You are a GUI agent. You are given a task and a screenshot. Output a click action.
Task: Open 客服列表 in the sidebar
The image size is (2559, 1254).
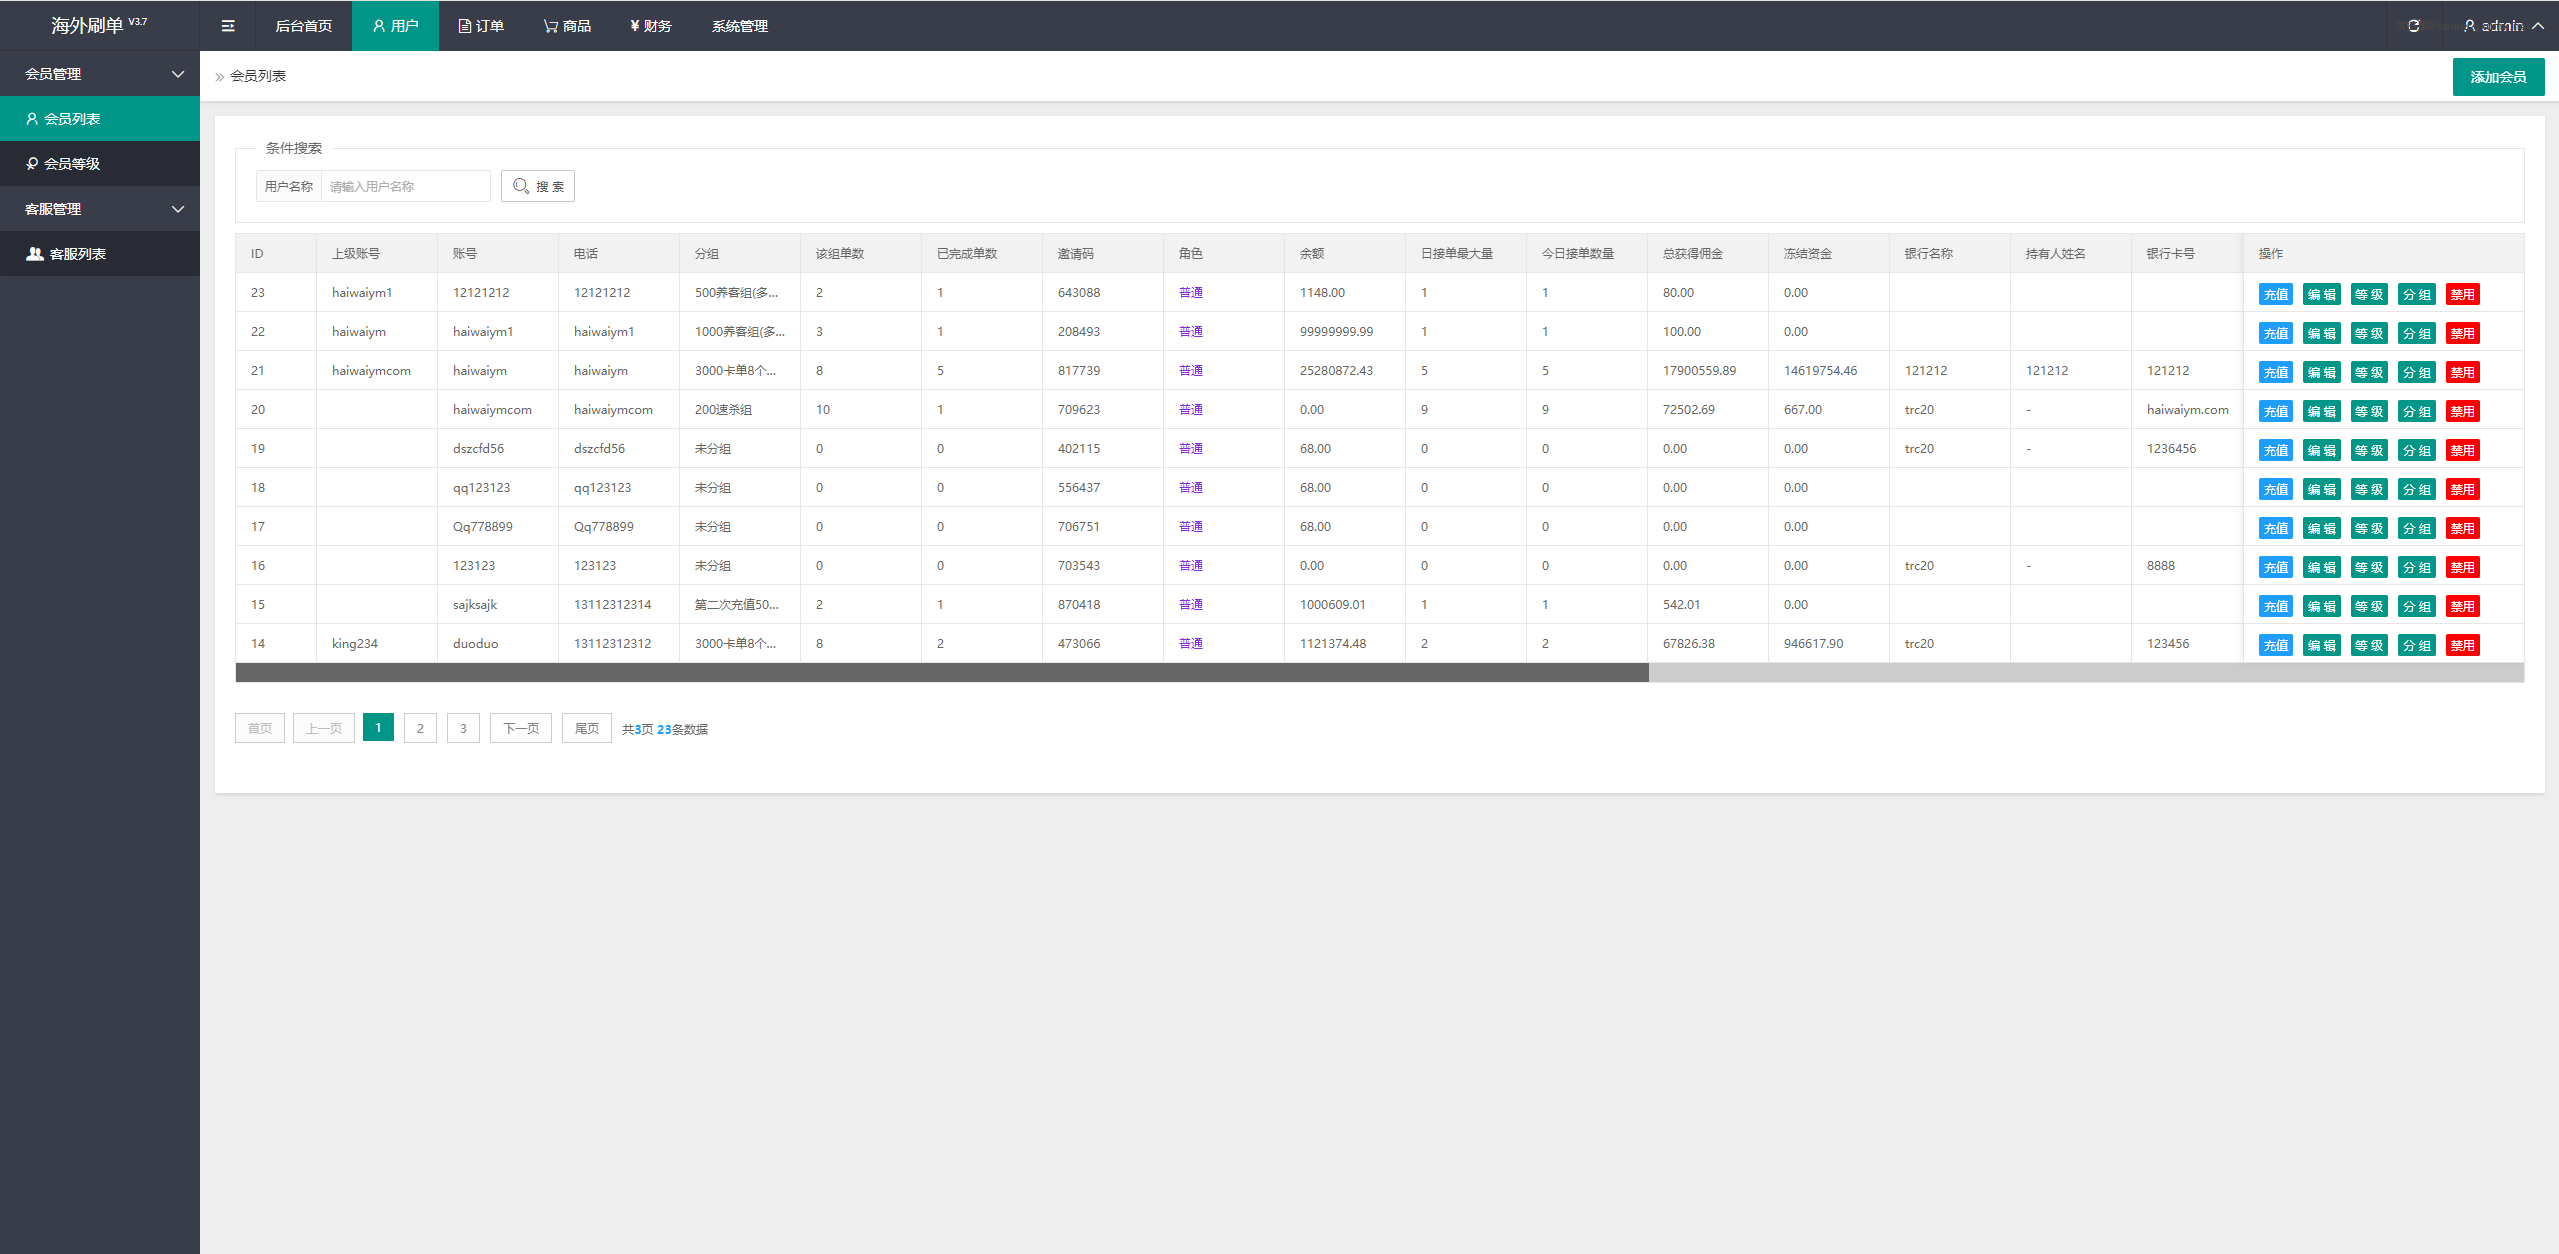point(77,254)
